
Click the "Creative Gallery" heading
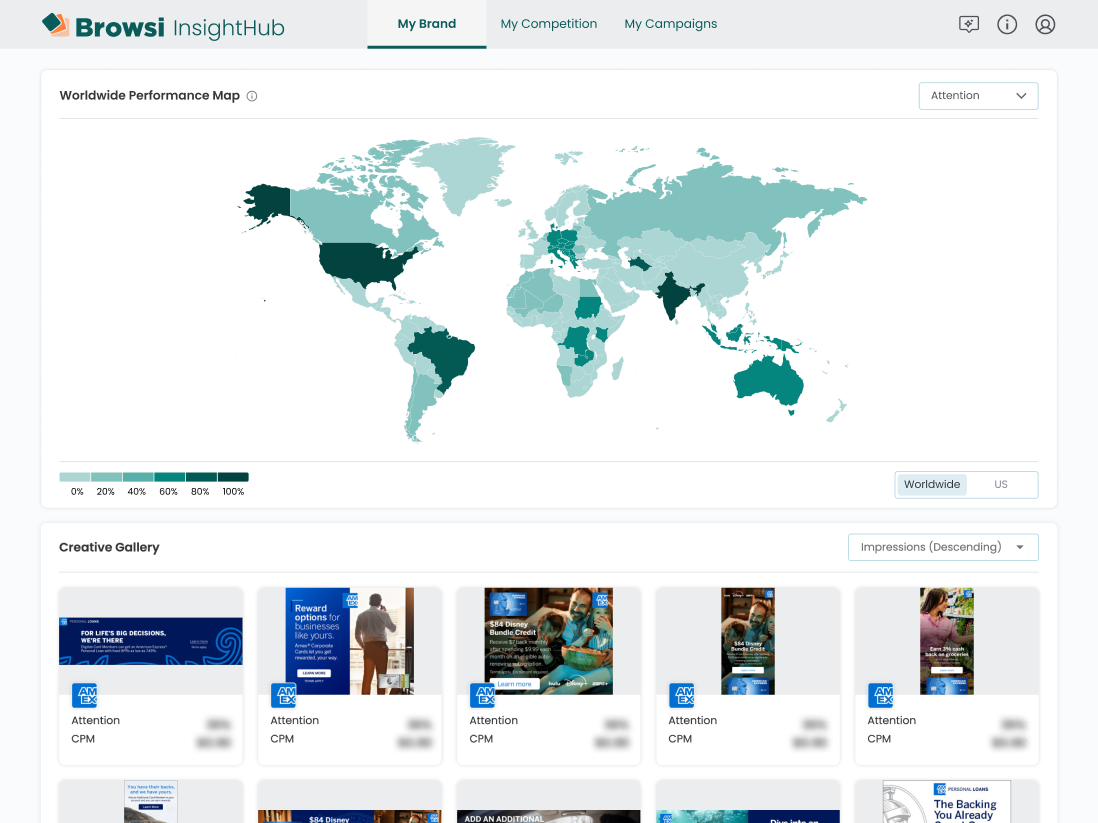[x=109, y=547]
